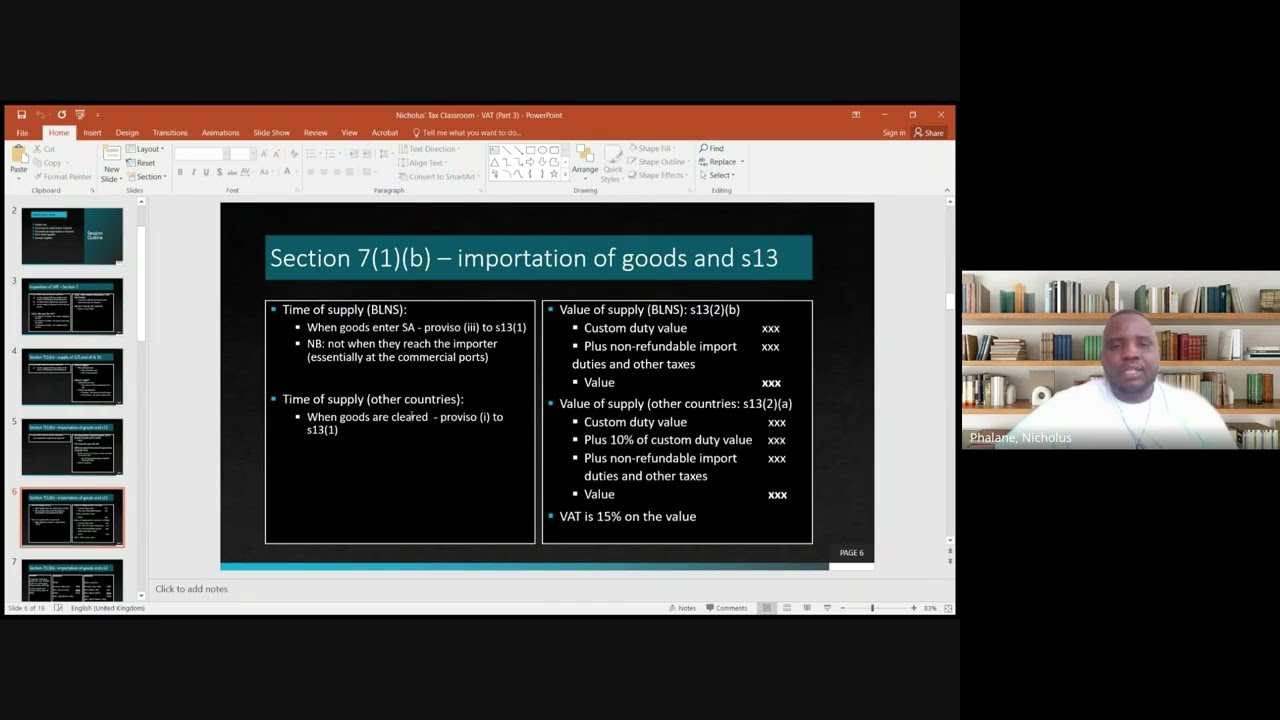
Task: Insert a New Slide
Action: tap(111, 163)
